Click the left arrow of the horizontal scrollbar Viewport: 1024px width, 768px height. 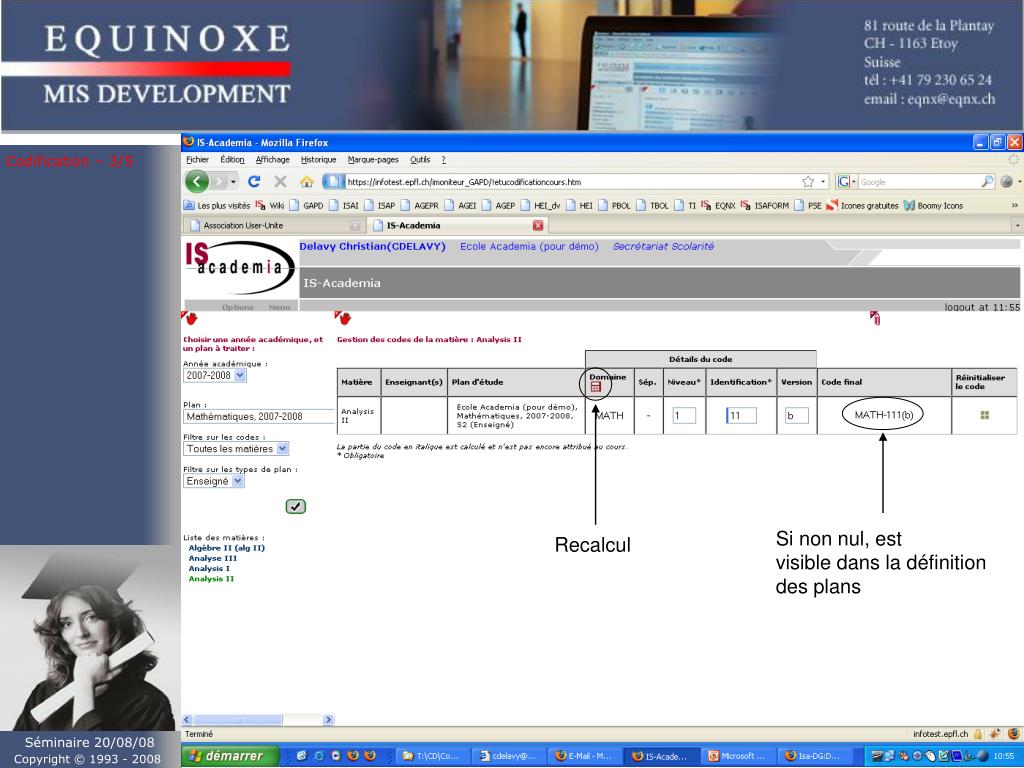[187, 720]
